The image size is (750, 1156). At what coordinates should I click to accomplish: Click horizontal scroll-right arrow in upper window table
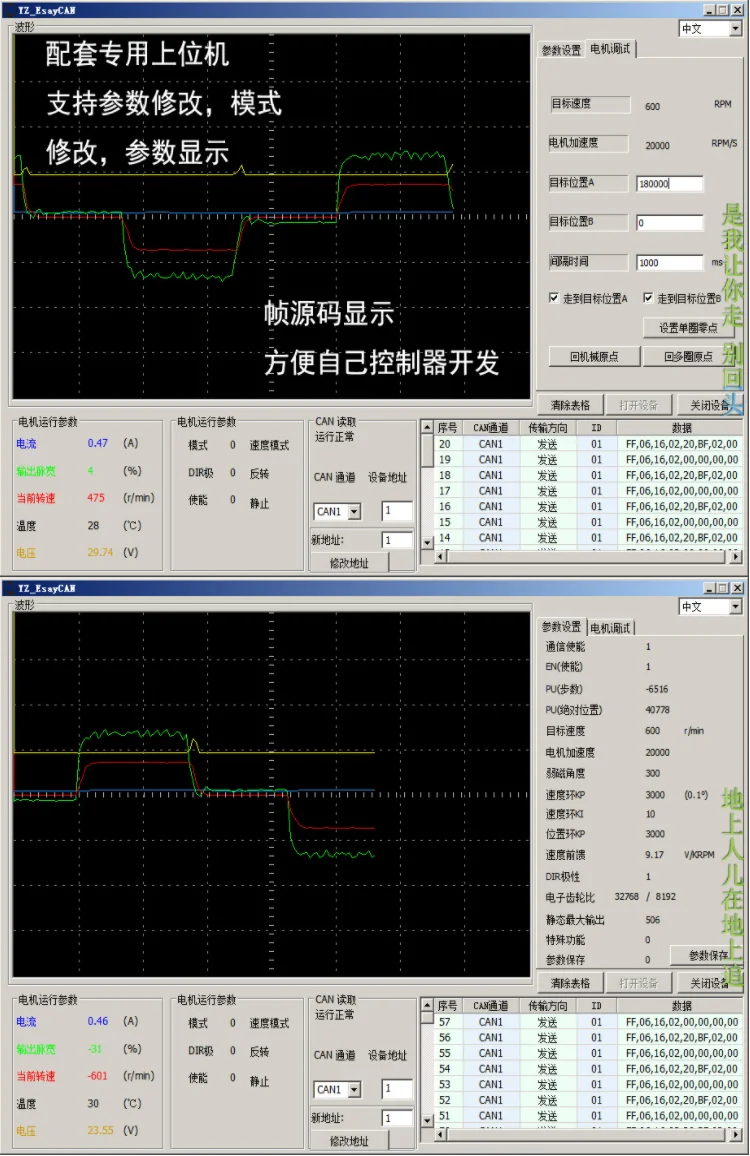736,557
